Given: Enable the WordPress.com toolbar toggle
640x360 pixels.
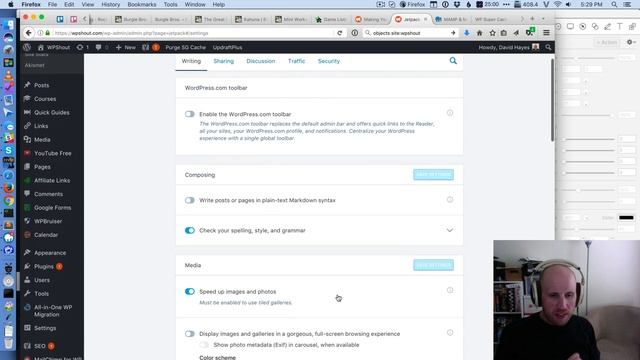Looking at the screenshot, I should pos(189,114).
